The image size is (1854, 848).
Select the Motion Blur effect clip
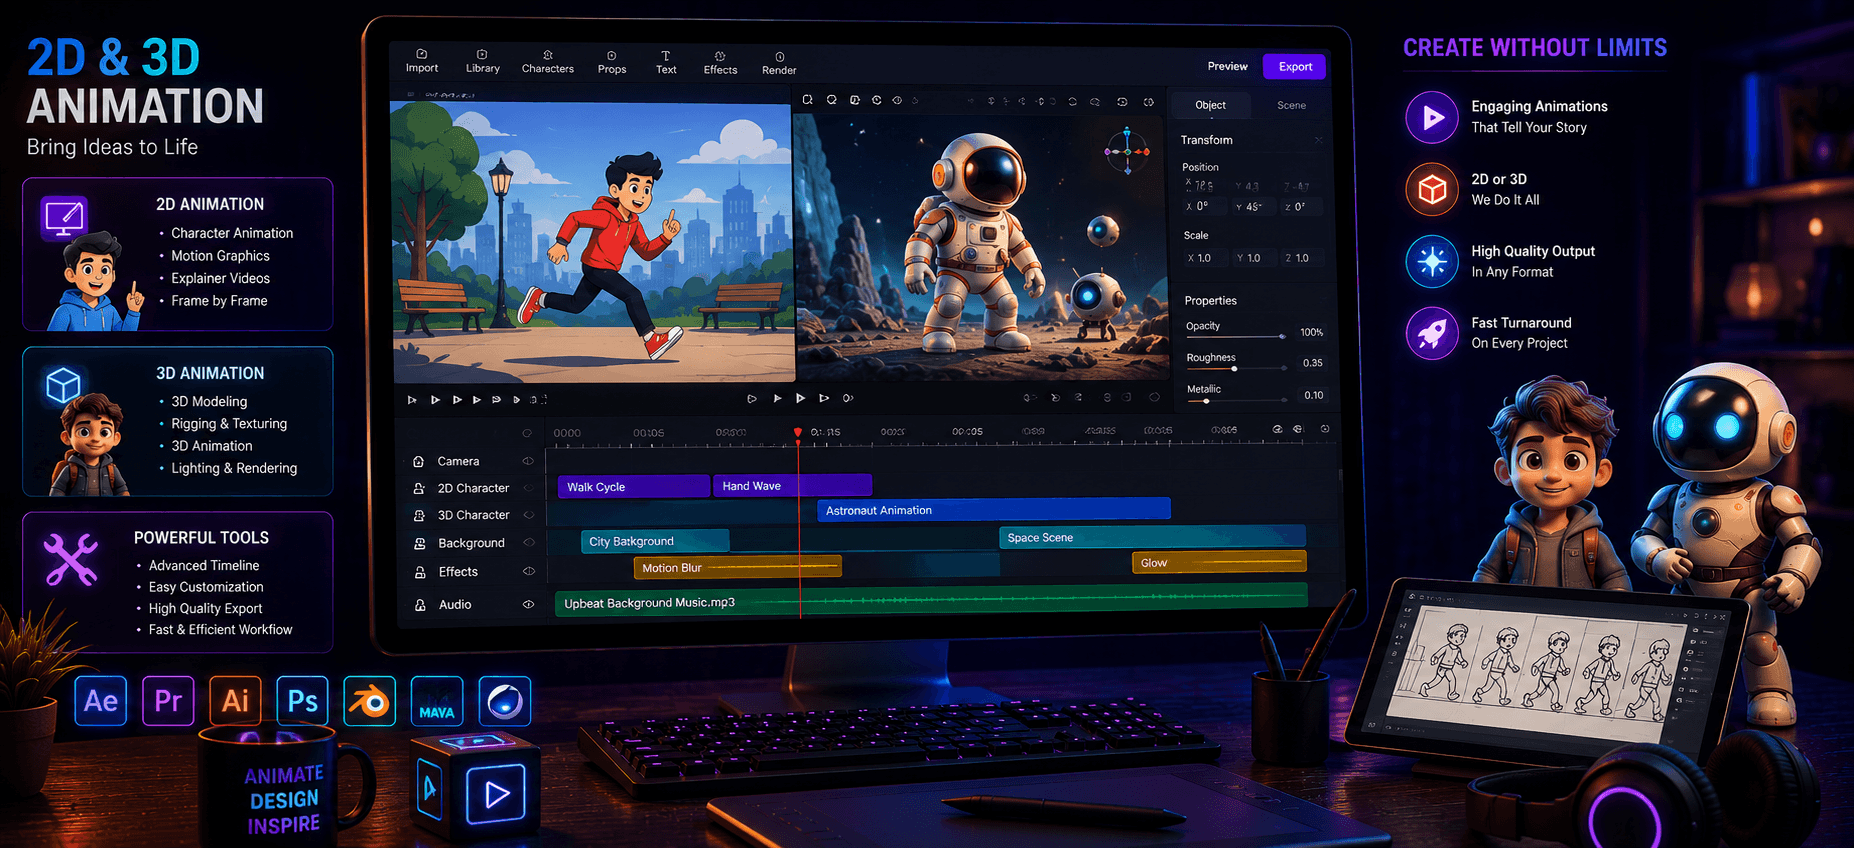tap(737, 567)
